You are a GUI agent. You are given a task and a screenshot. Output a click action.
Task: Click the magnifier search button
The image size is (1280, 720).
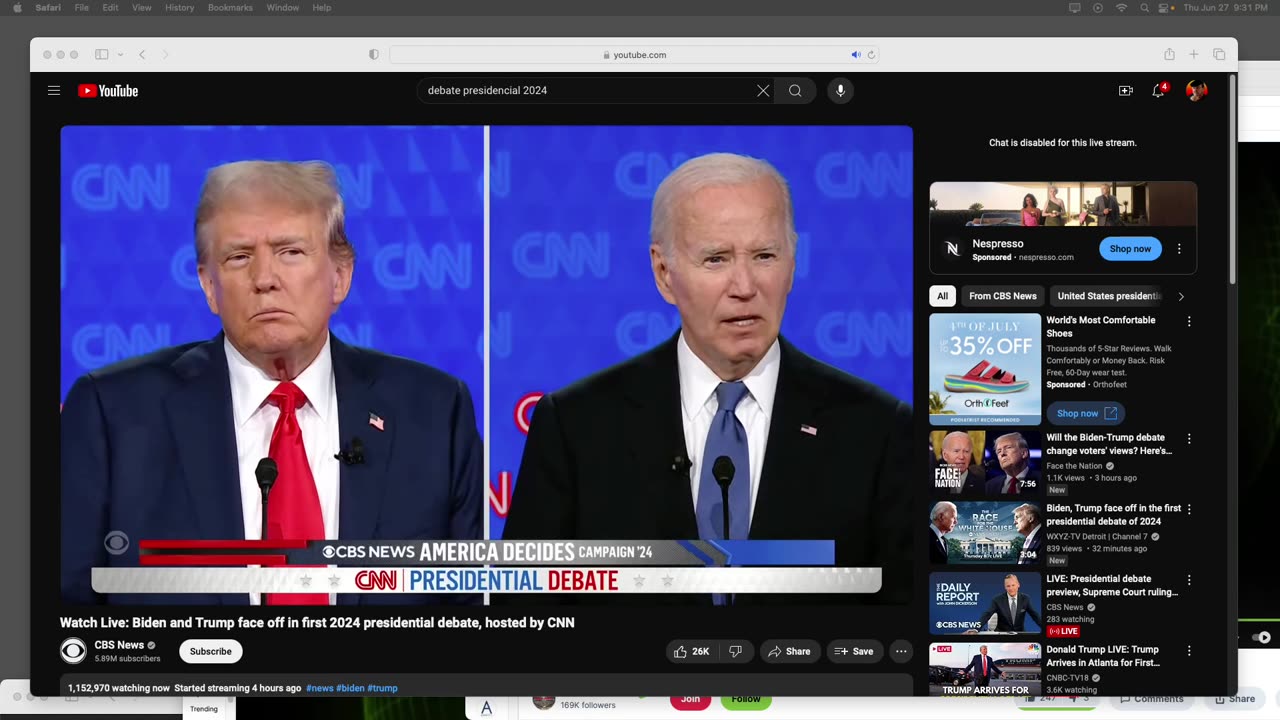(x=795, y=90)
